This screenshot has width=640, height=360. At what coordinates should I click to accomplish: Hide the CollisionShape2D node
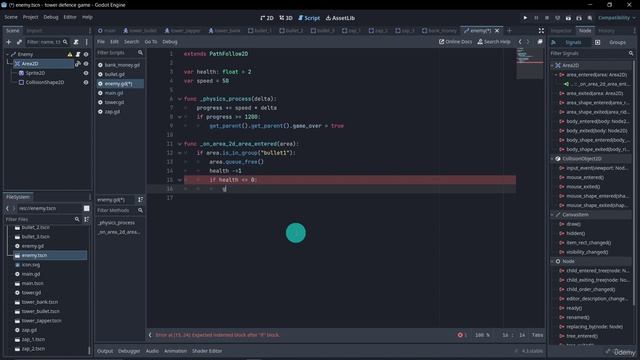86,82
